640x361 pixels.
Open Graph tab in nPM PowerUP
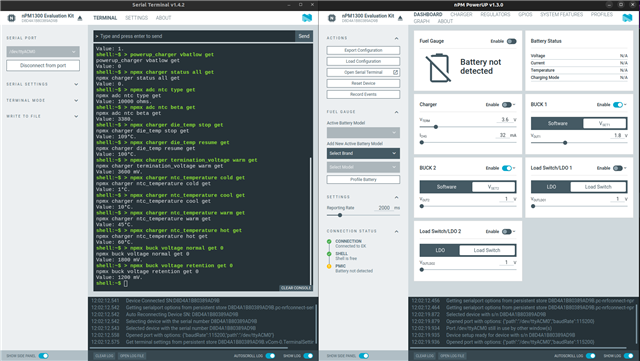(x=422, y=21)
